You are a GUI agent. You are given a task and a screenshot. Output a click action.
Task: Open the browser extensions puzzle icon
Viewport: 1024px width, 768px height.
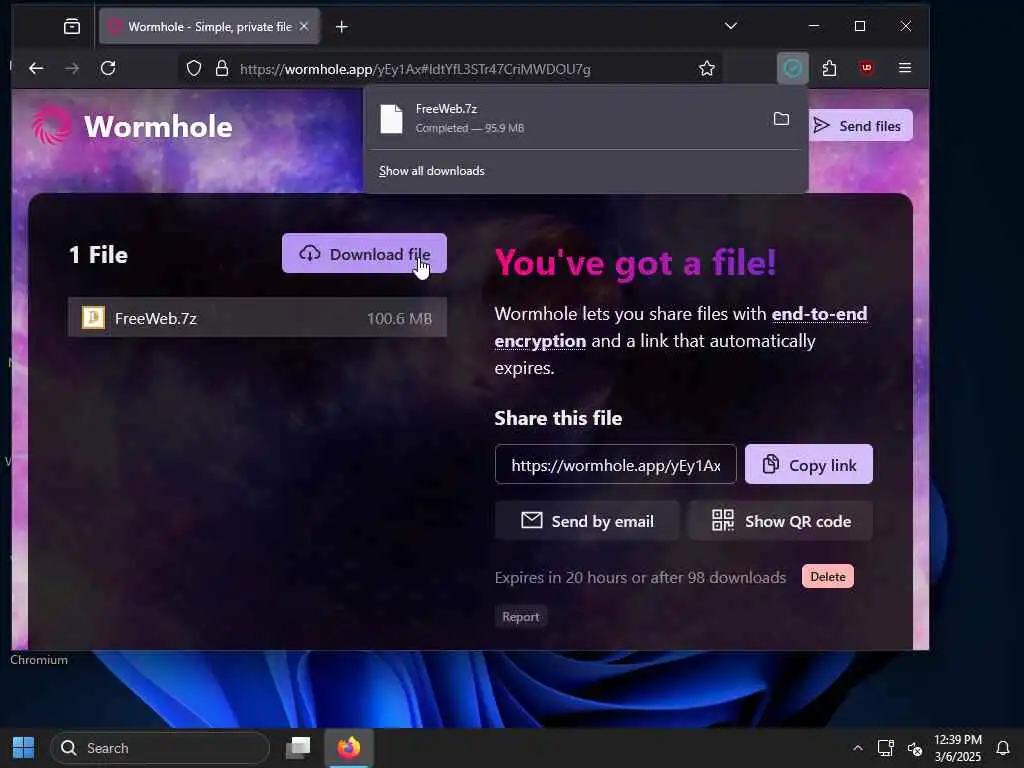pos(829,68)
